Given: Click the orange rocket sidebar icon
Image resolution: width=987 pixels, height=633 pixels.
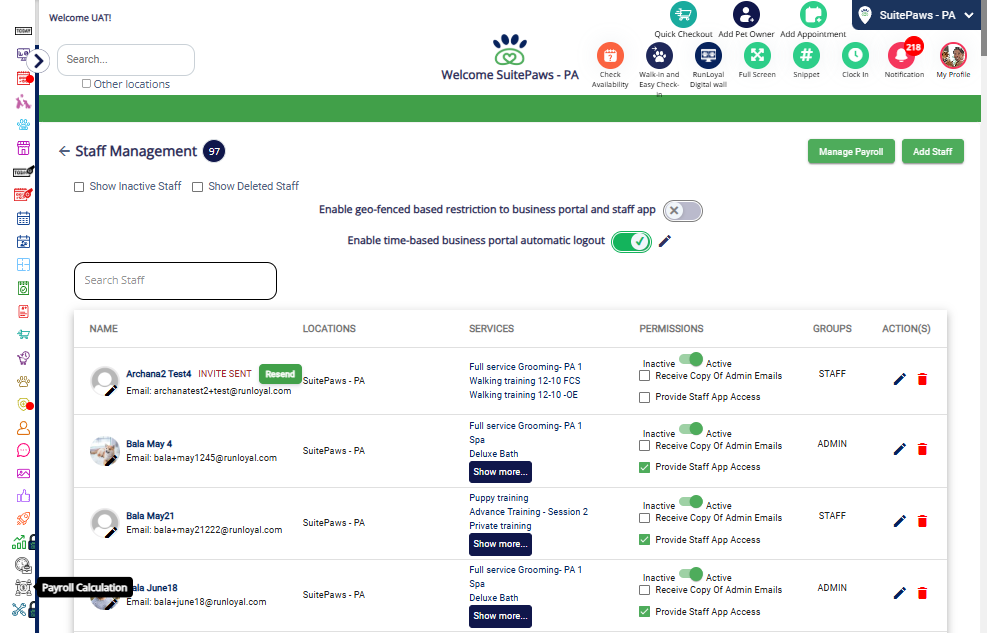Looking at the screenshot, I should (23, 519).
